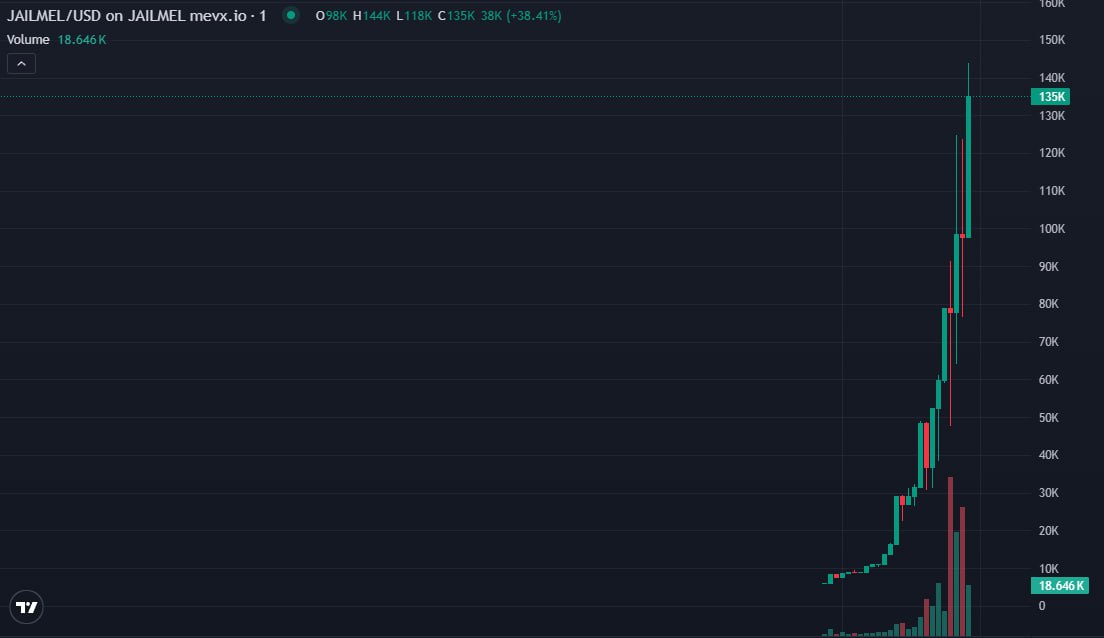
Task: Click the 120K price axis label
Action: click(1052, 154)
